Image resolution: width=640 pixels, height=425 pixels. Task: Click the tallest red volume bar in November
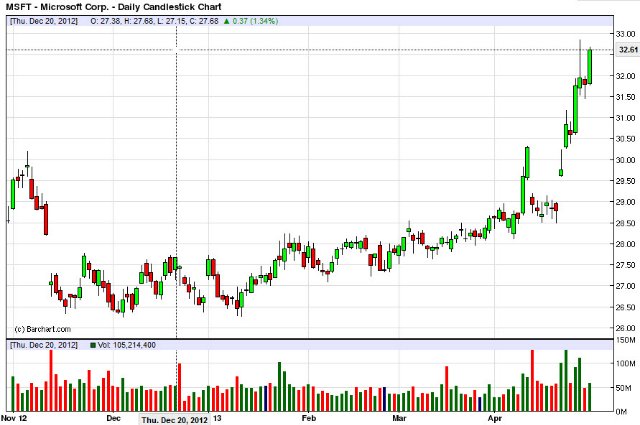(x=51, y=380)
